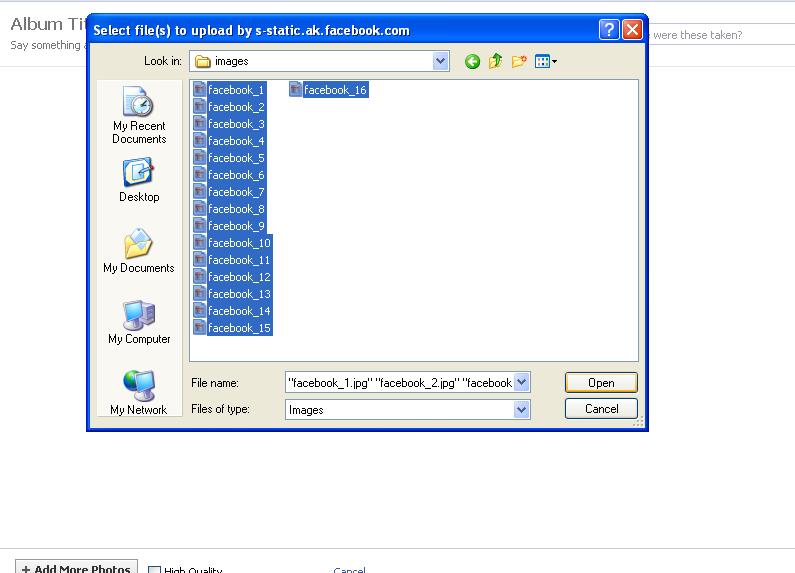The width and height of the screenshot is (795, 573).
Task: Click Add More Photos button
Action: tap(76, 568)
